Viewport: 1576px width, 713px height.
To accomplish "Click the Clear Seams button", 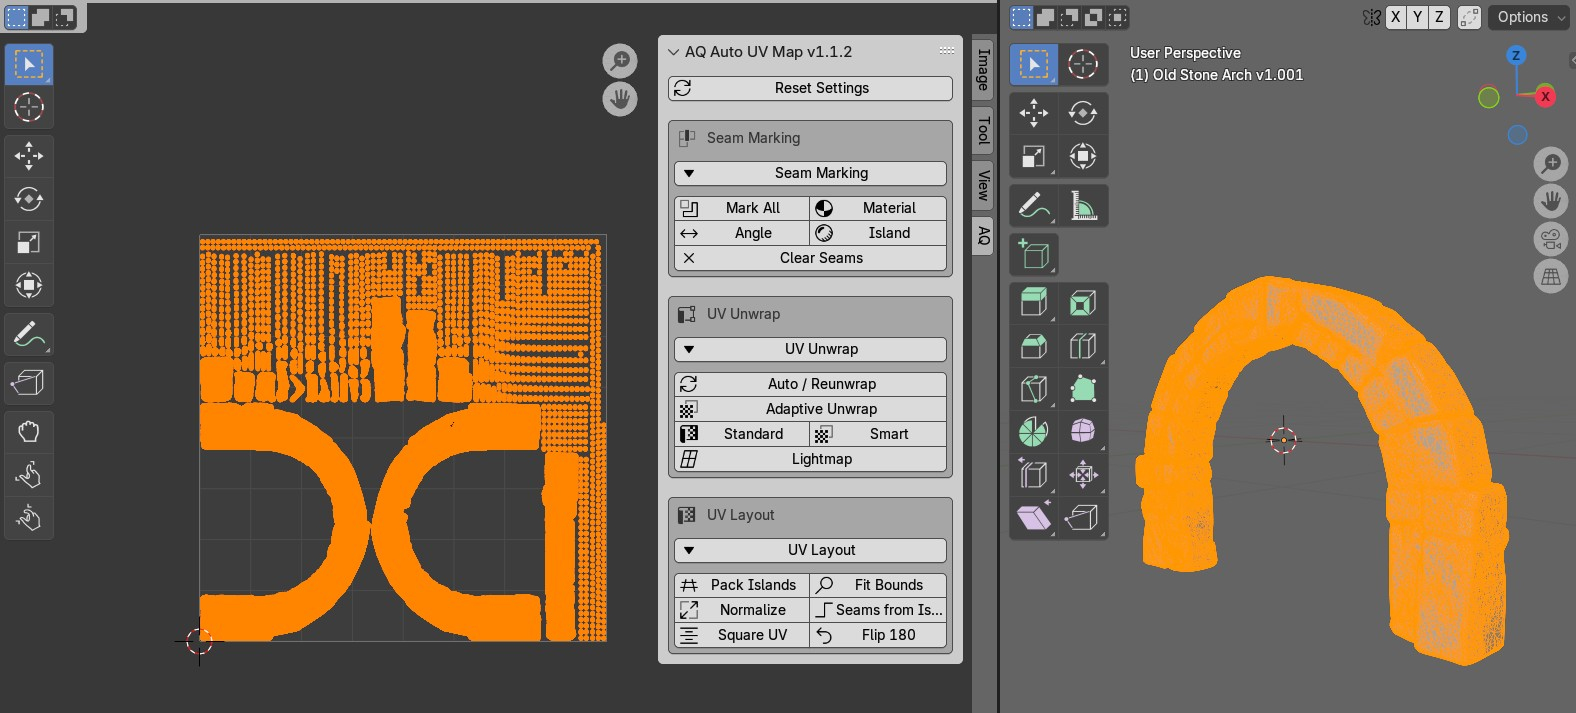I will click(810, 258).
